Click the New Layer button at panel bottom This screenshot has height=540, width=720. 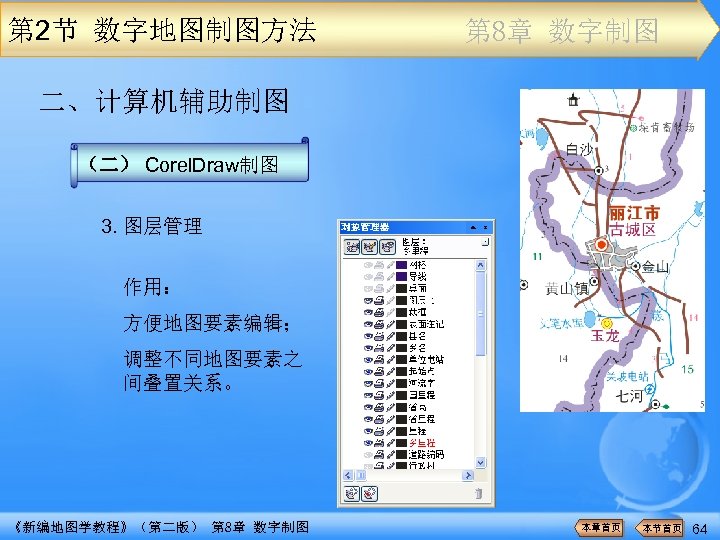(x=352, y=494)
